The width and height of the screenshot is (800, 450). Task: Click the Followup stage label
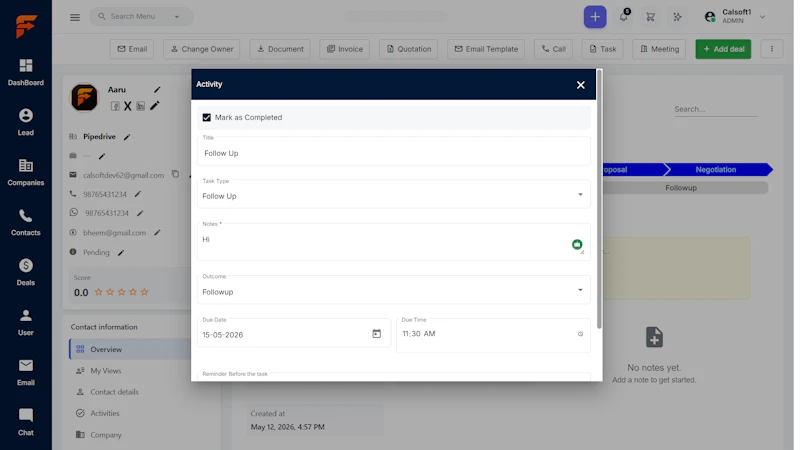pos(681,188)
